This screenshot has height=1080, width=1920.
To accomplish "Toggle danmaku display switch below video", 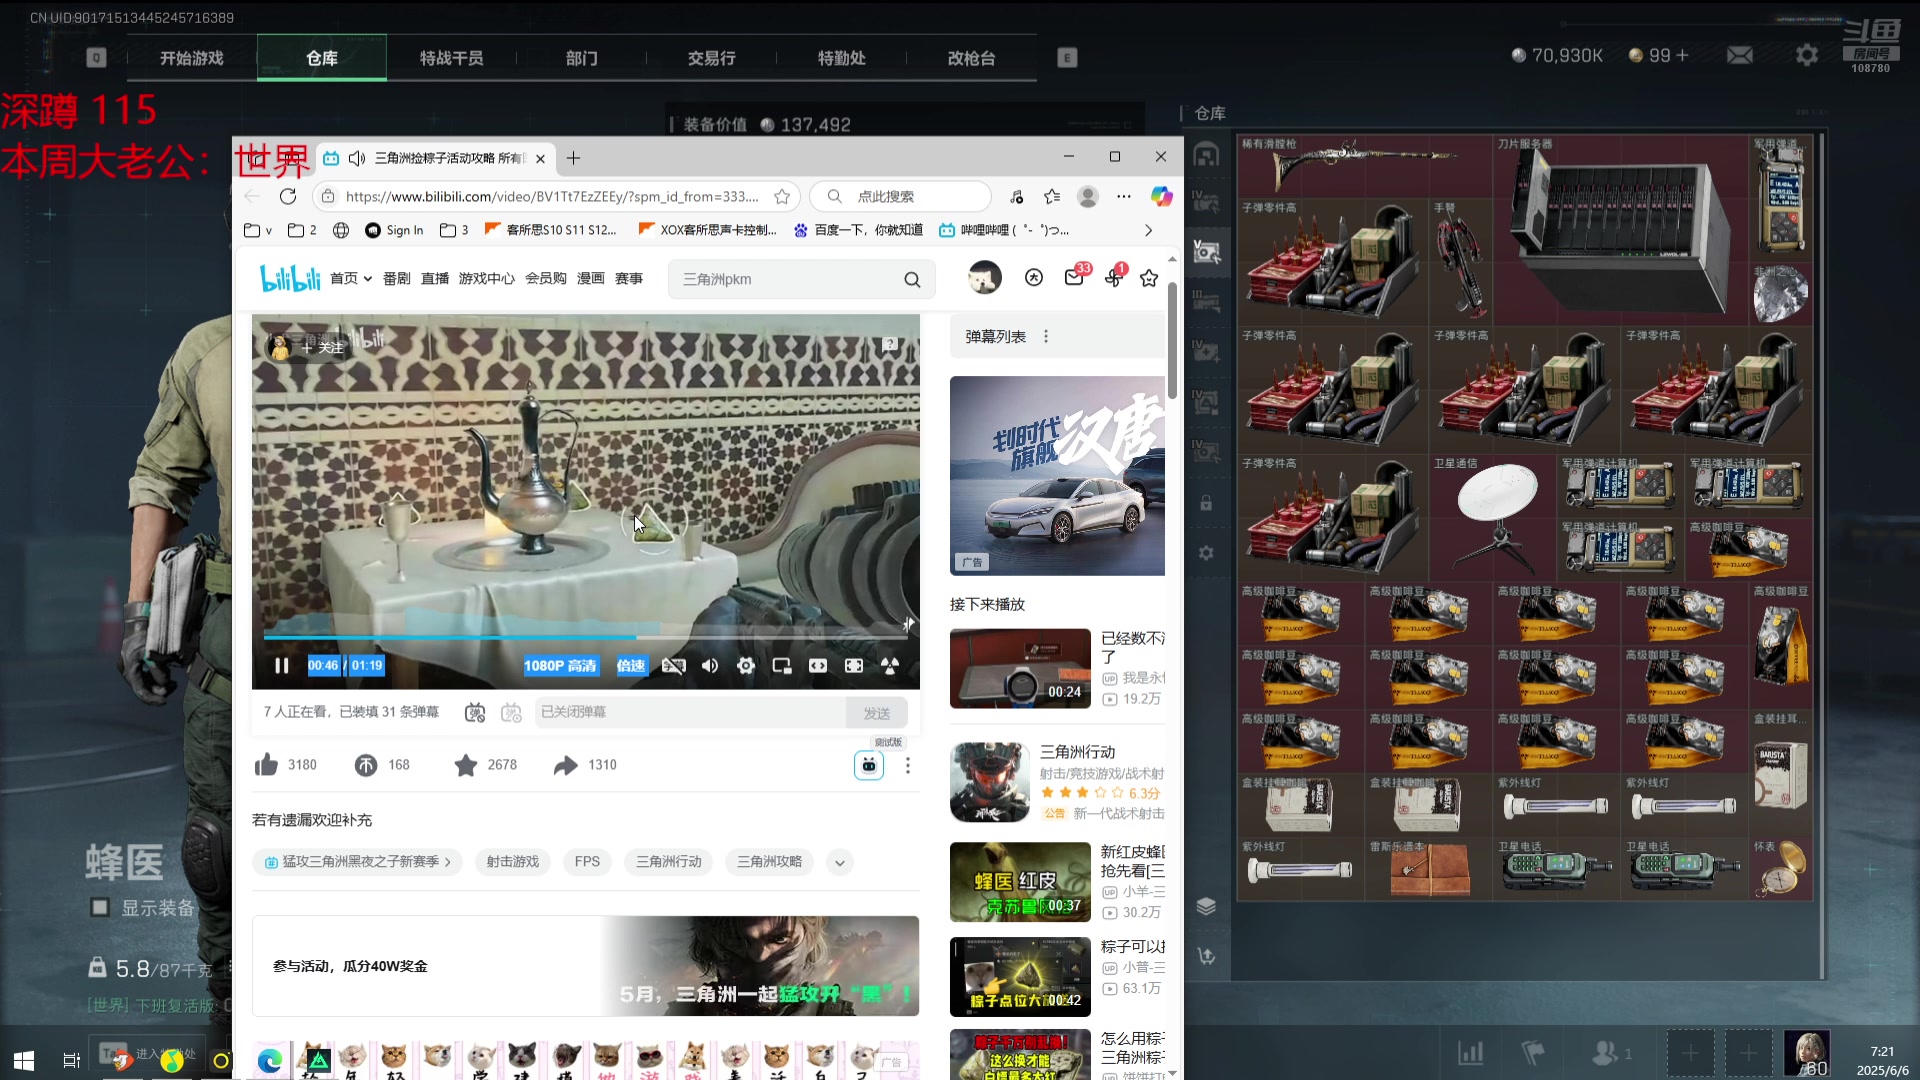I will [x=475, y=712].
